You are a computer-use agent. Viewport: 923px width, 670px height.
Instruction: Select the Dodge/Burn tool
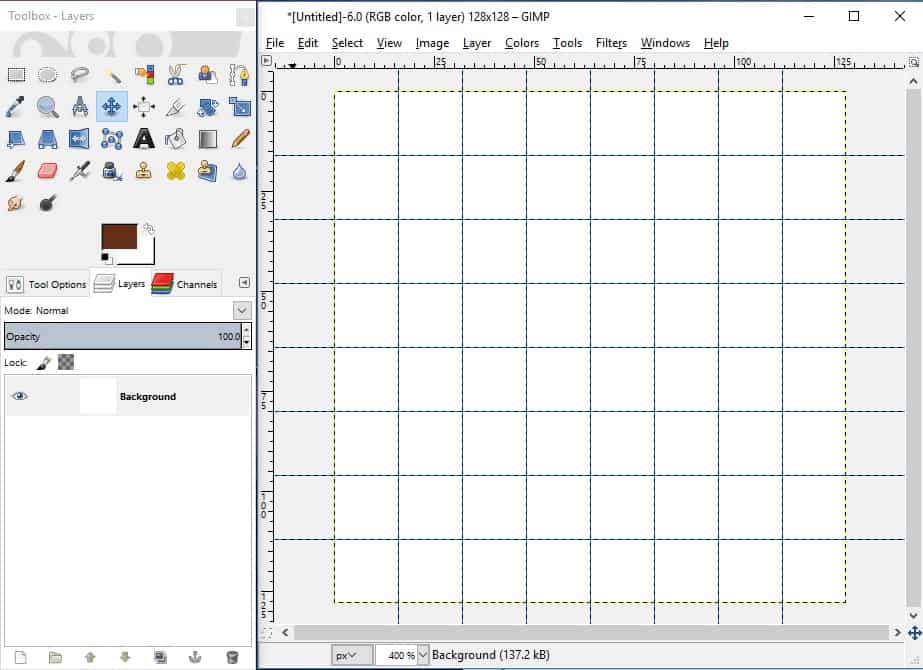coord(48,203)
